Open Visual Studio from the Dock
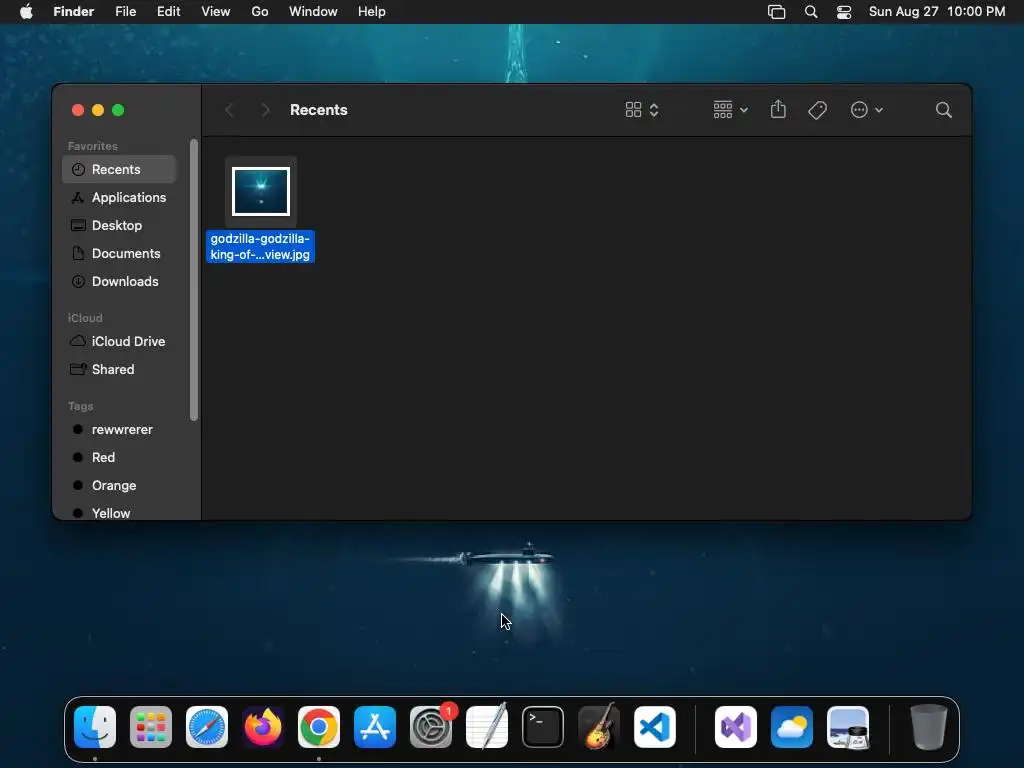The image size is (1024, 768). coord(736,727)
